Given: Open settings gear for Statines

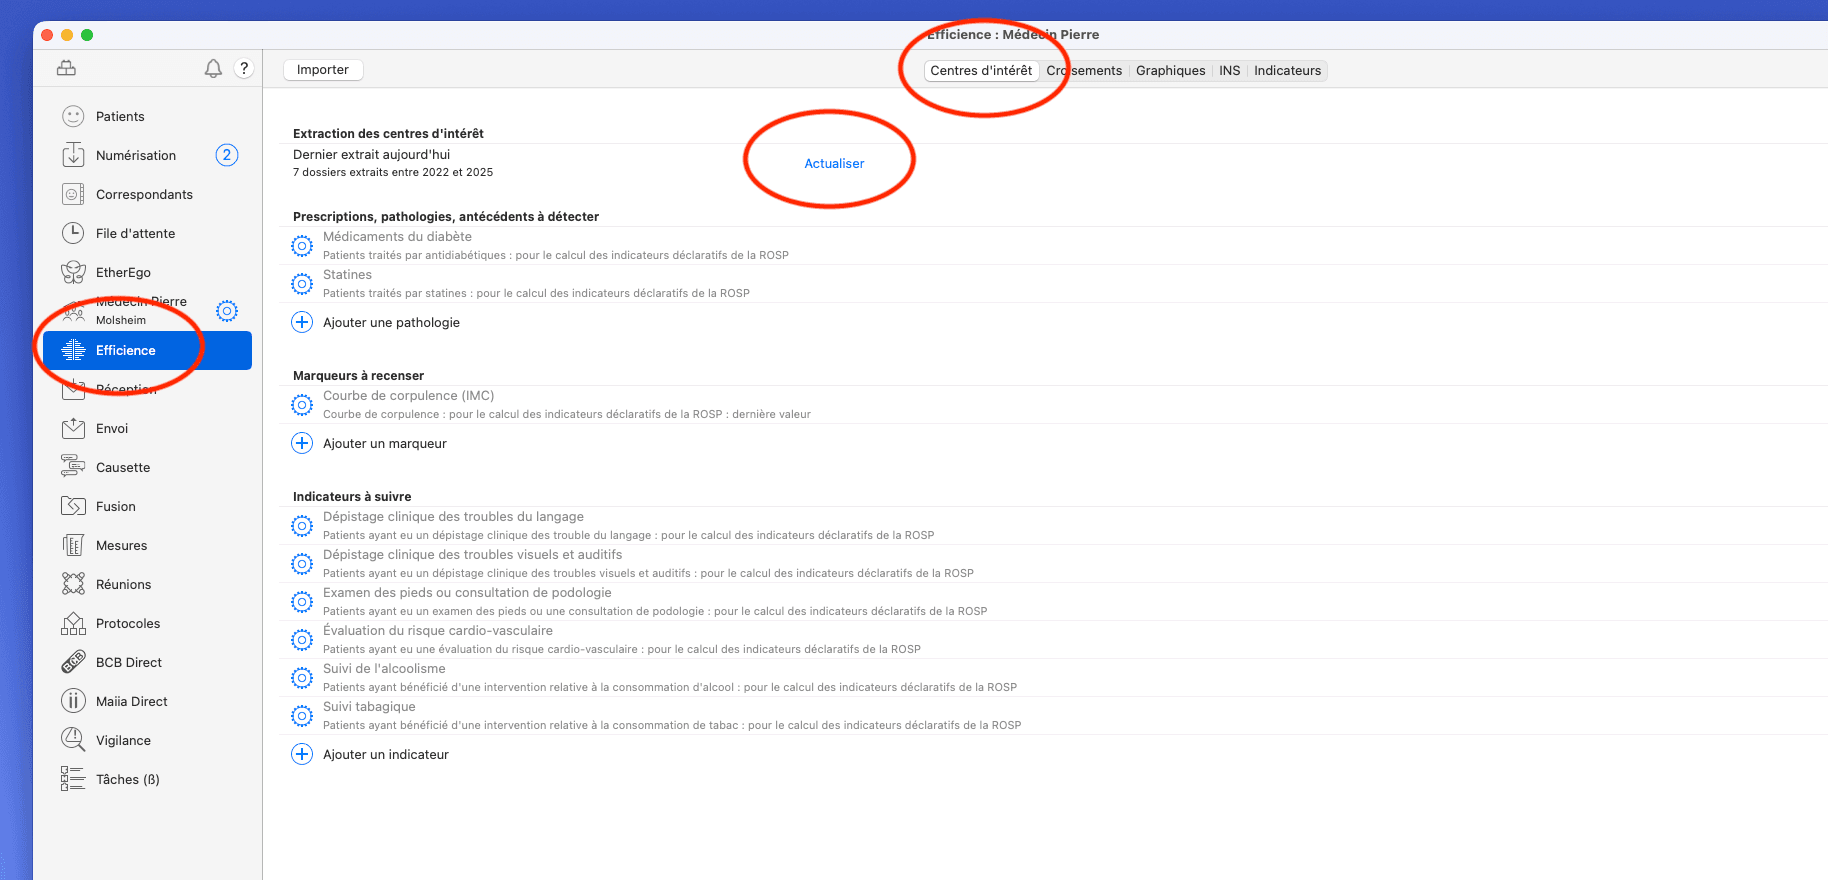Looking at the screenshot, I should pos(302,284).
